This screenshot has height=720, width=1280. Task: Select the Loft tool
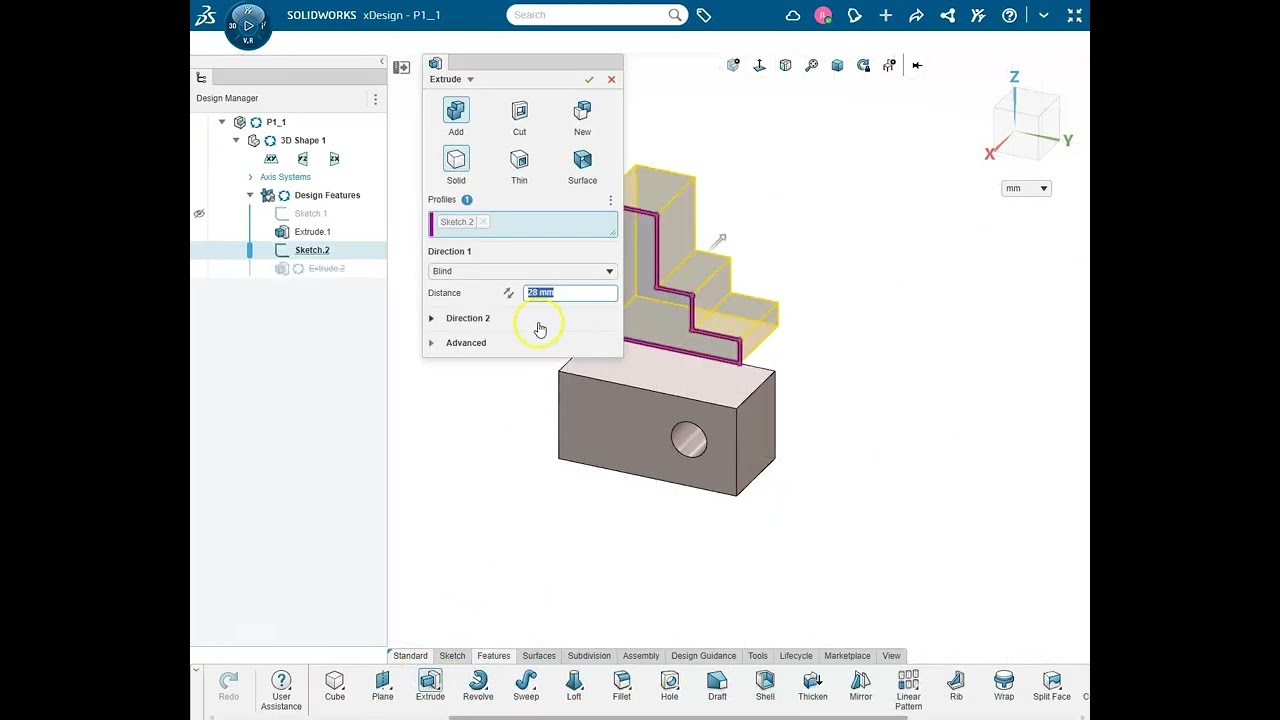574,686
